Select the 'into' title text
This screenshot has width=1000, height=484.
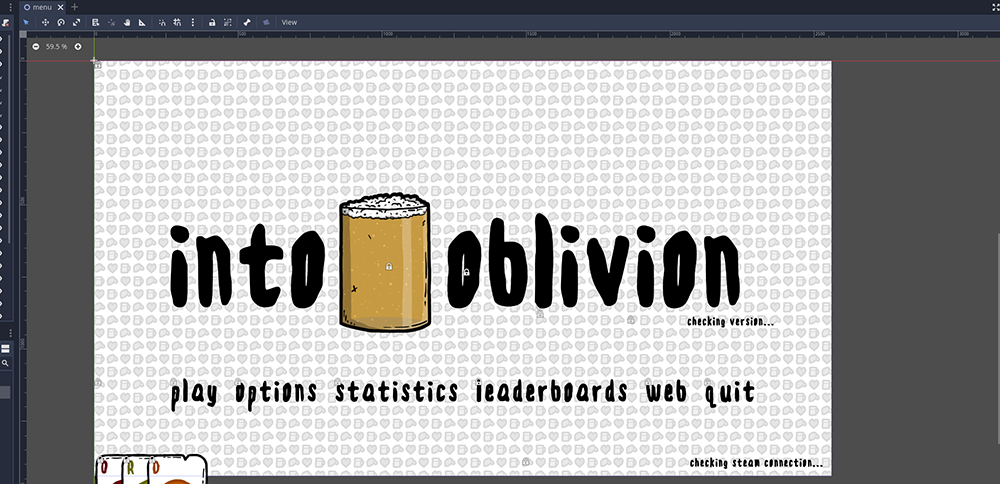tap(247, 268)
